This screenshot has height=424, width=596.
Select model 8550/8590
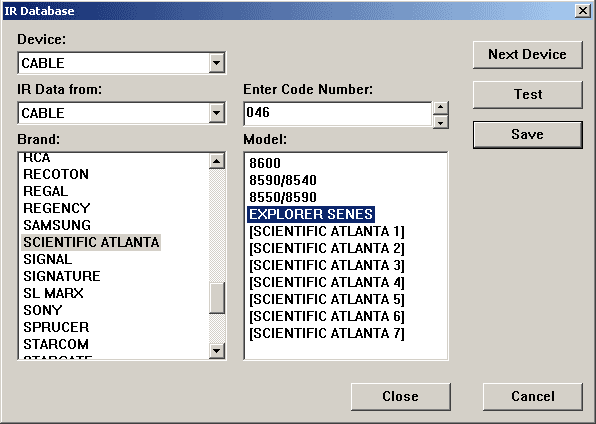pos(283,197)
